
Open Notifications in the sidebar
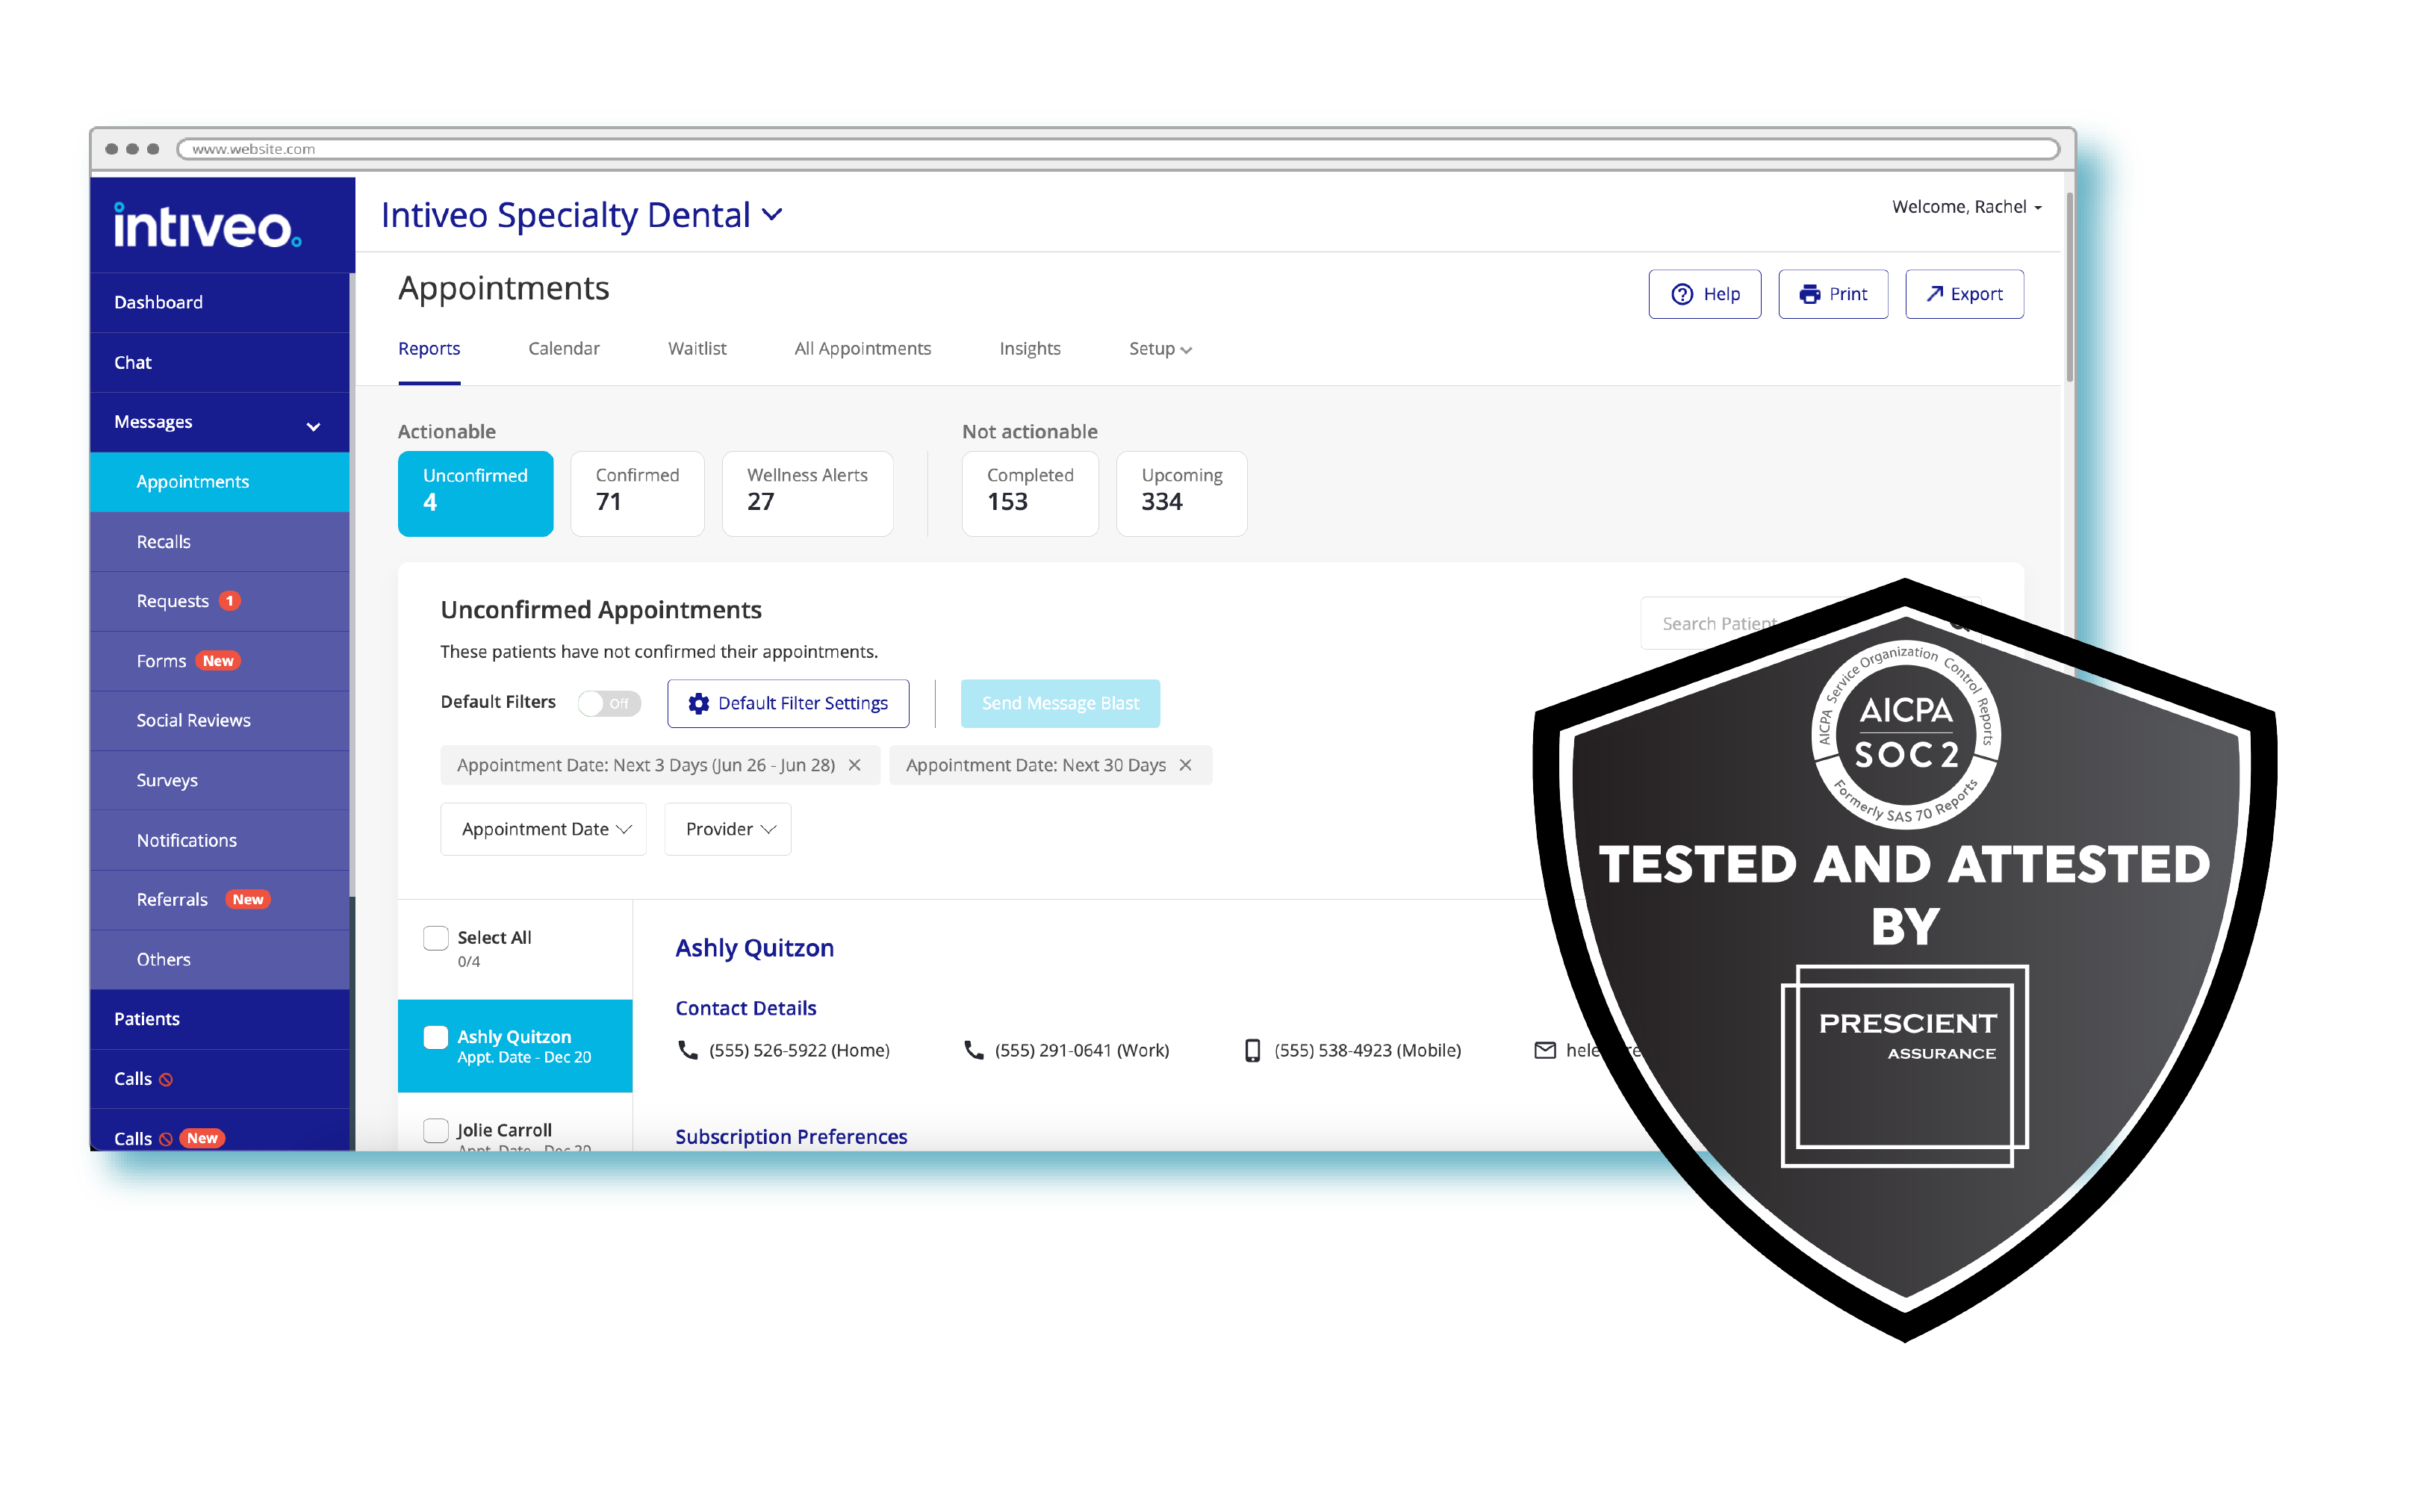(x=219, y=840)
